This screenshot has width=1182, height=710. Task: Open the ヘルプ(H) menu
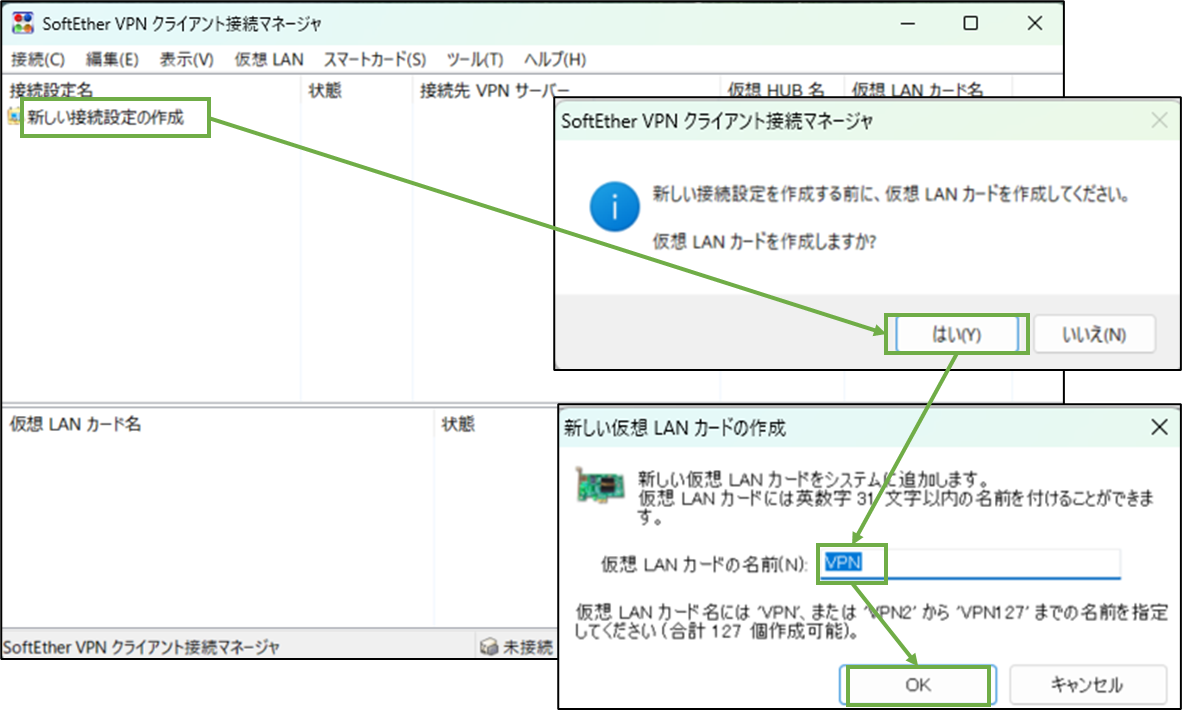[x=555, y=60]
